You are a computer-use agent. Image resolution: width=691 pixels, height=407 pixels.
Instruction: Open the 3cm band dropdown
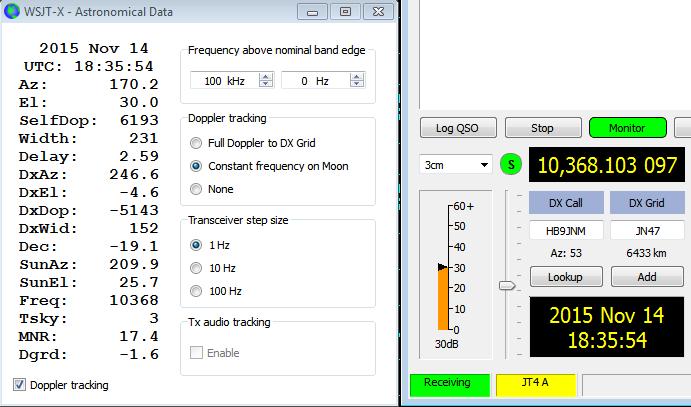[456, 165]
